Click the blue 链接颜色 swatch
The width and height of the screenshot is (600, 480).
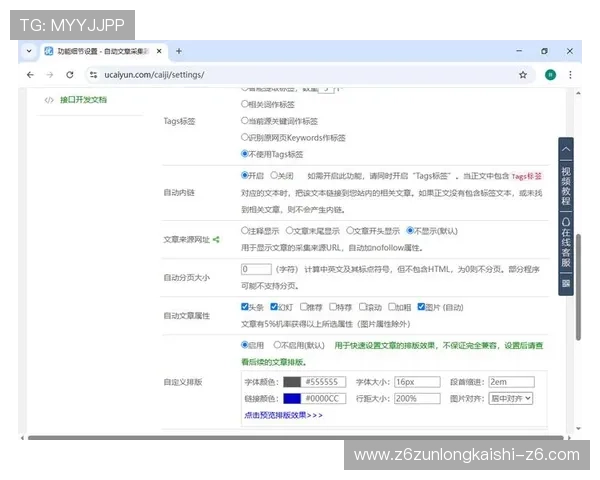click(x=292, y=399)
